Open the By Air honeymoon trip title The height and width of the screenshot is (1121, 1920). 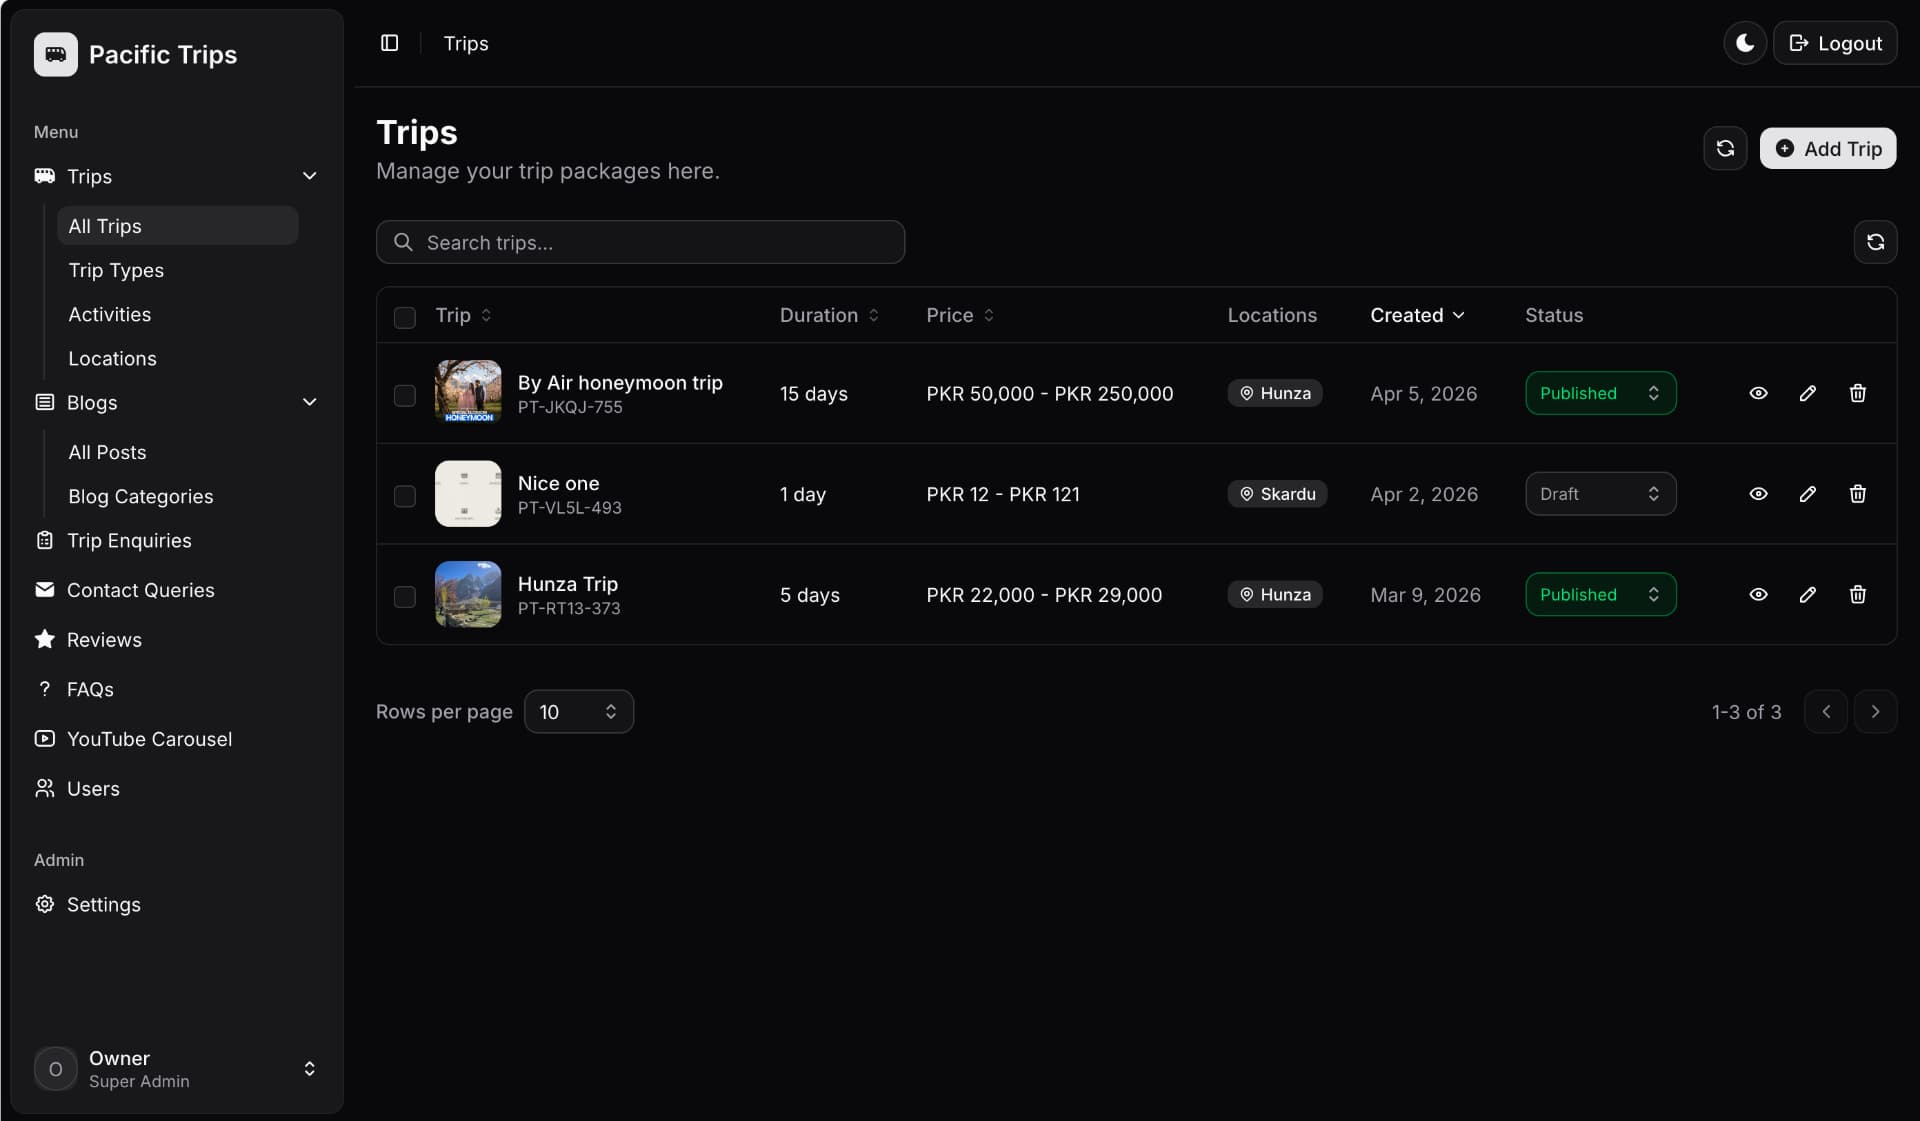pos(620,383)
